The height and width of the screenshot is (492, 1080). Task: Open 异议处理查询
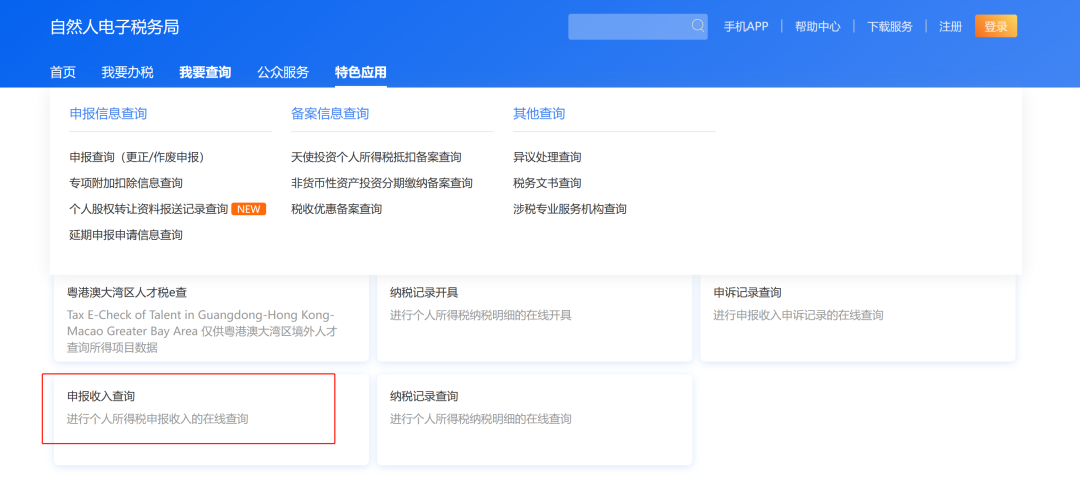547,157
